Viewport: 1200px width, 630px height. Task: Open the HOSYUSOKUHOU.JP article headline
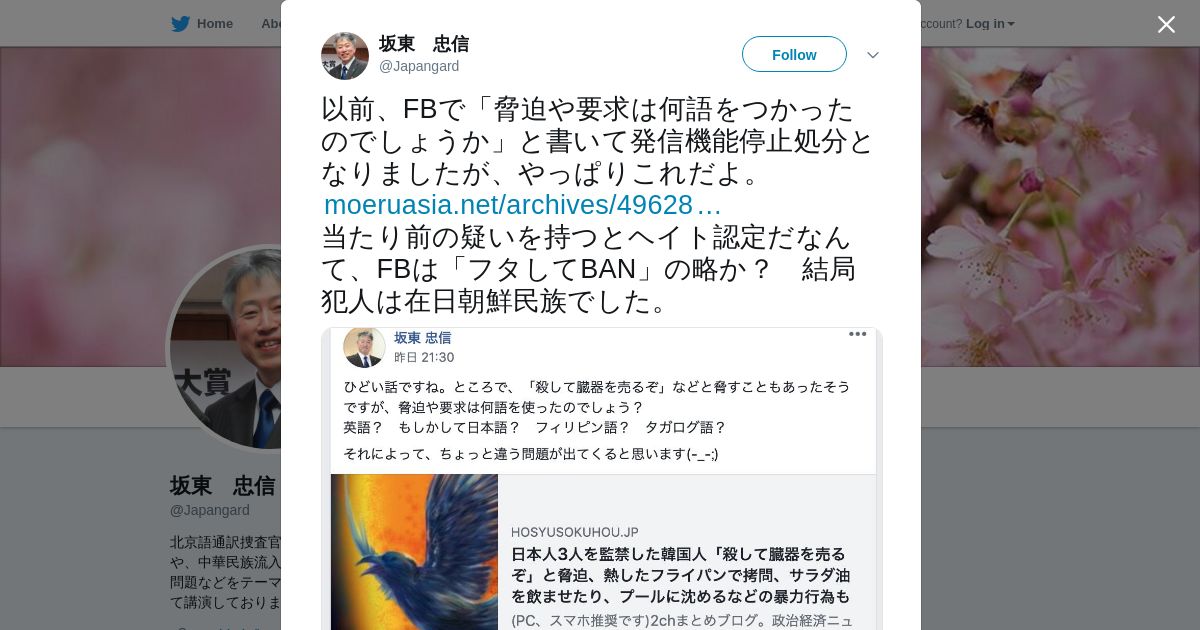[680, 575]
